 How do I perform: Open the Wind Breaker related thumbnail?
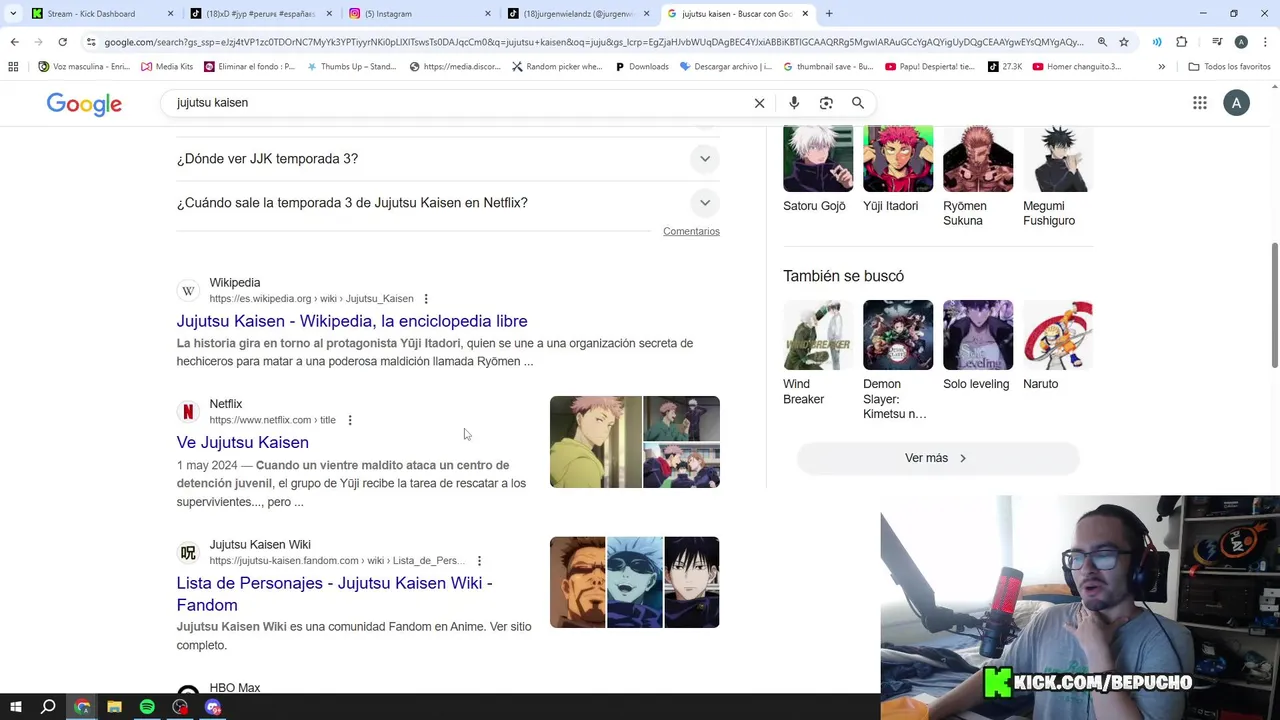pos(818,335)
